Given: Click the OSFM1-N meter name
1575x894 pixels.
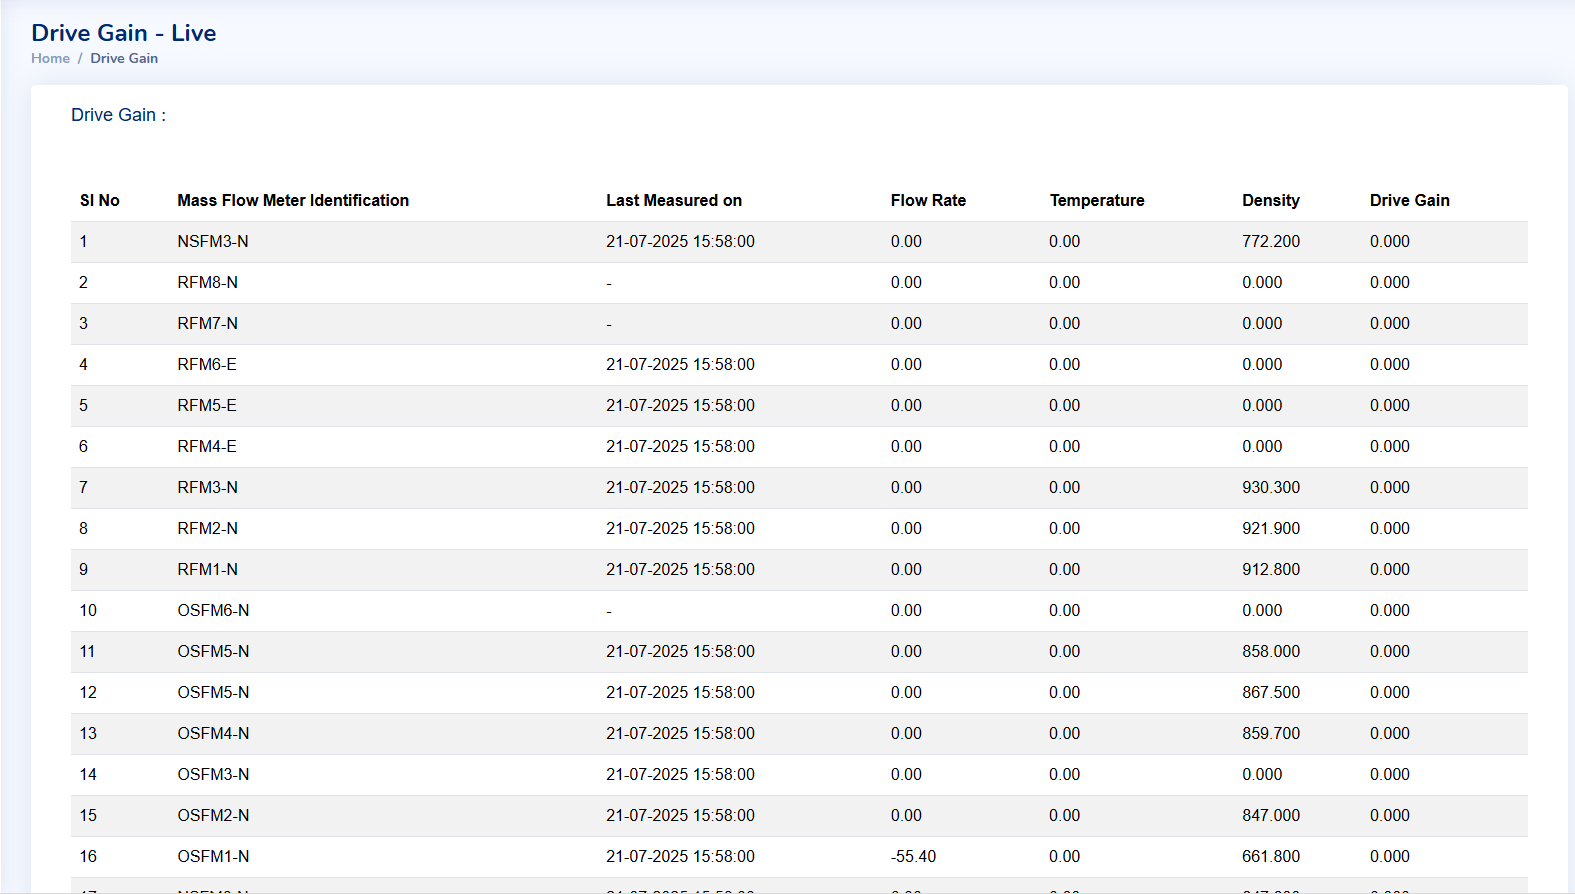Looking at the screenshot, I should click(x=213, y=856).
